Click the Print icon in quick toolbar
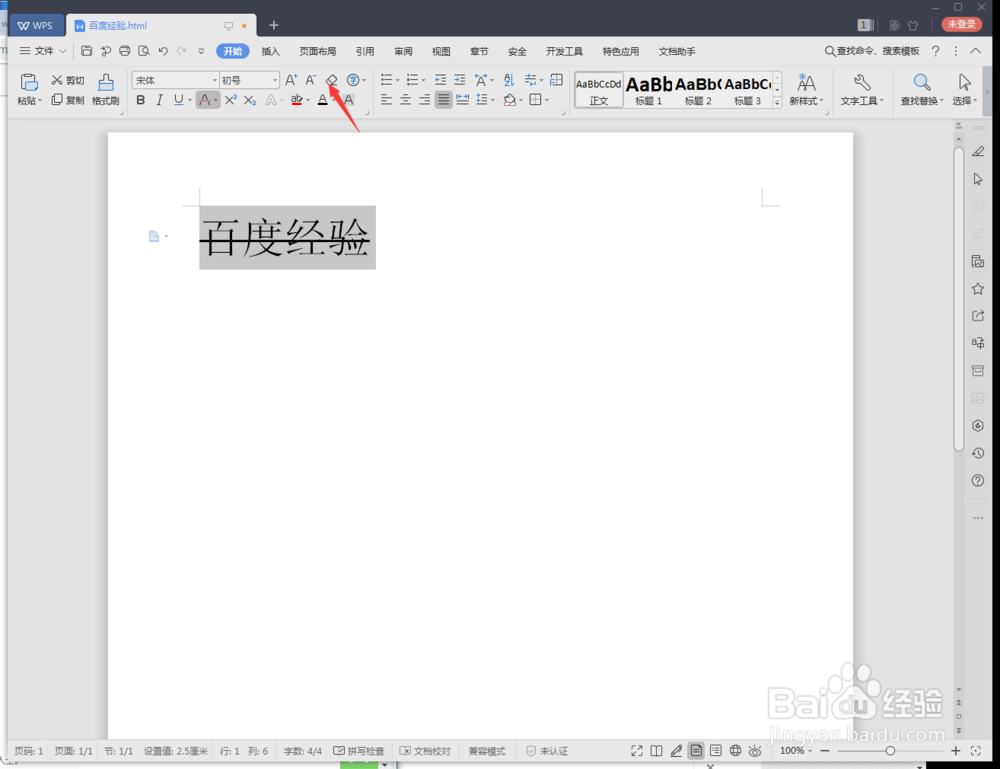The image size is (1000, 769). tap(125, 51)
